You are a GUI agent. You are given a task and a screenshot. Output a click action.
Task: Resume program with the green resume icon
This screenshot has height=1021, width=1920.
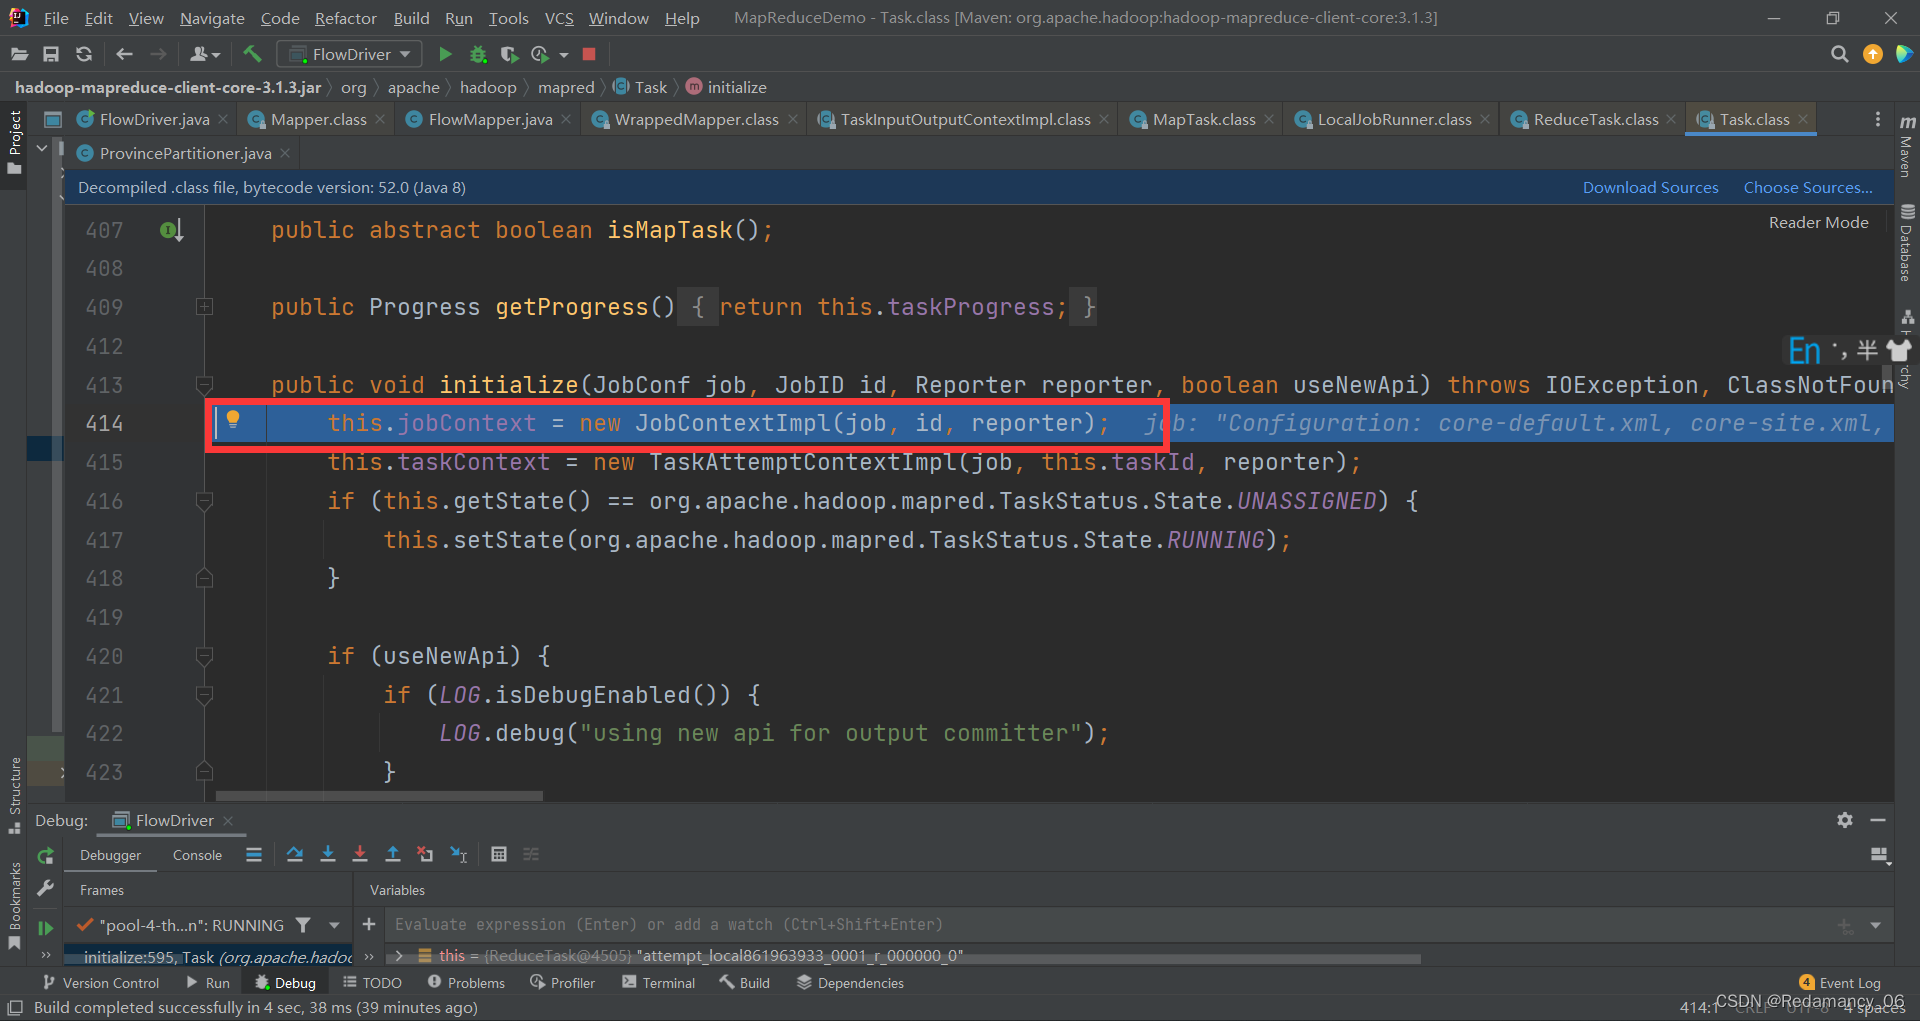click(45, 928)
